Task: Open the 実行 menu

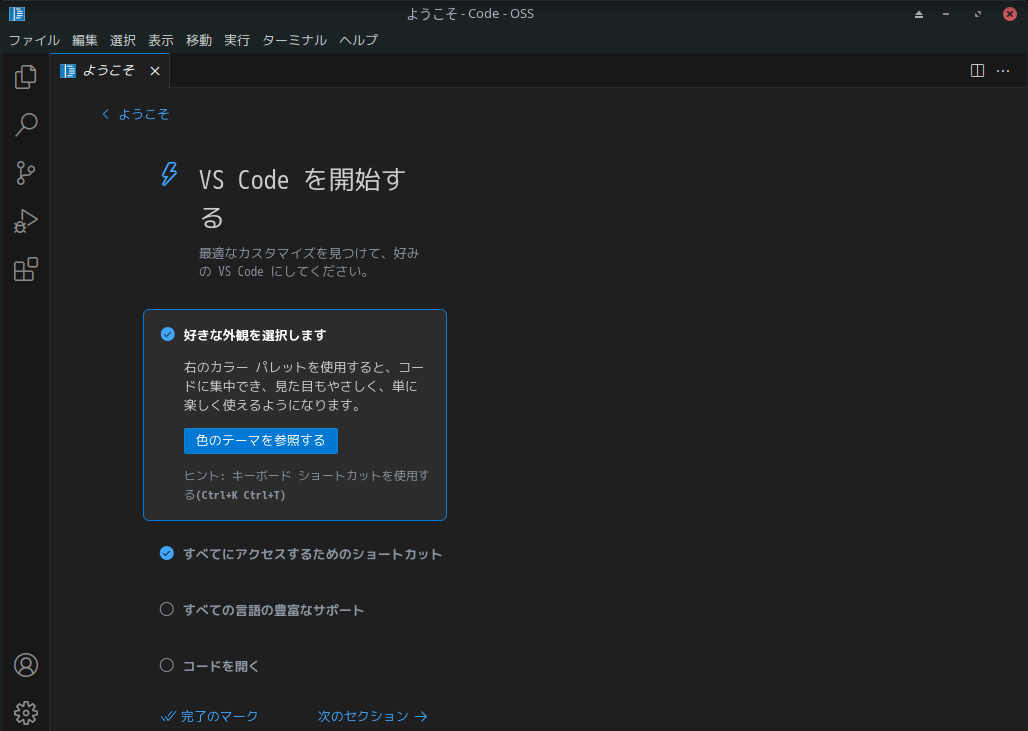Action: coord(237,40)
